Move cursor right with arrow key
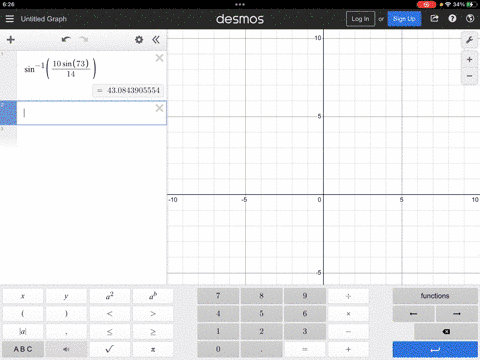480x360 pixels. 457,314
